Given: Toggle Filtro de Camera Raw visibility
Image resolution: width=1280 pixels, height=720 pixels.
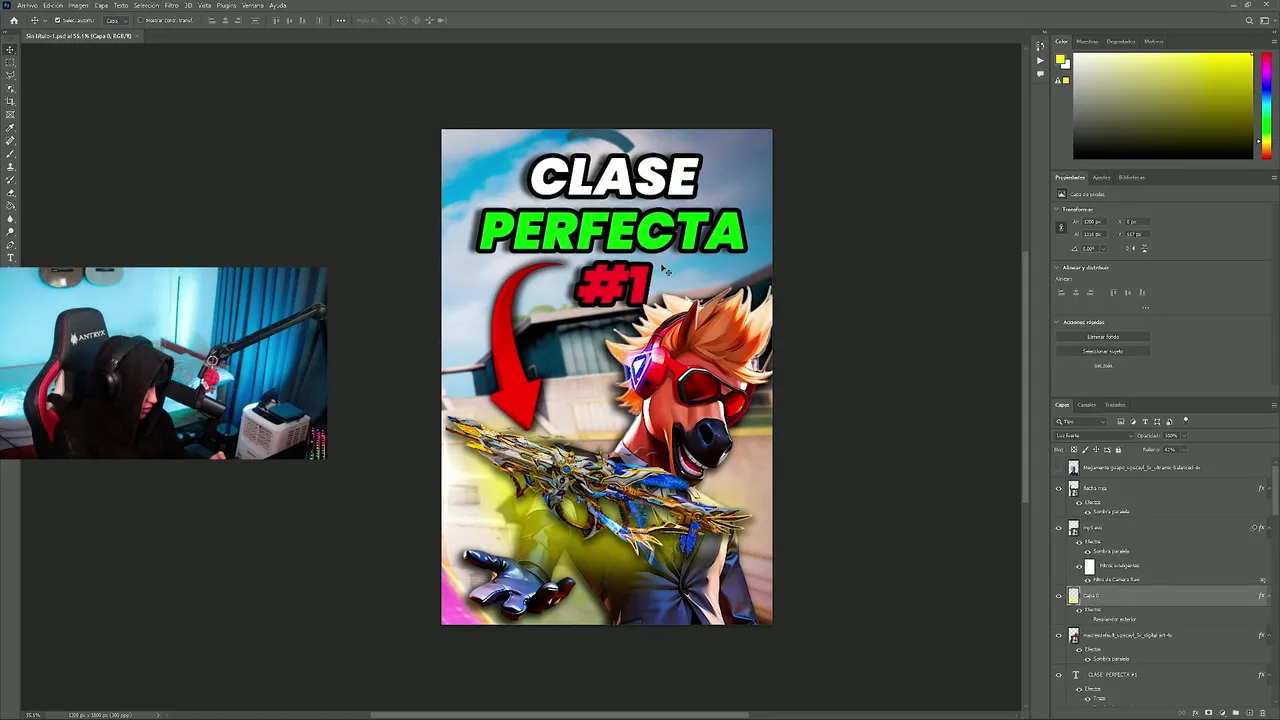Looking at the screenshot, I should pos(1087,580).
